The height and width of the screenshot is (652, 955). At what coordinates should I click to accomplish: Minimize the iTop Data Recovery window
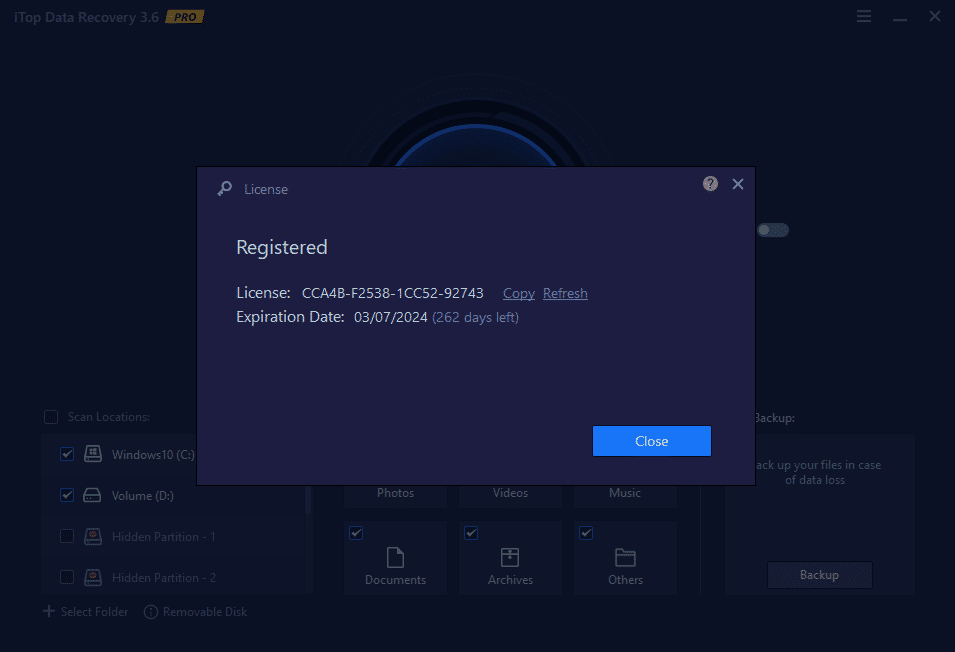coord(900,20)
